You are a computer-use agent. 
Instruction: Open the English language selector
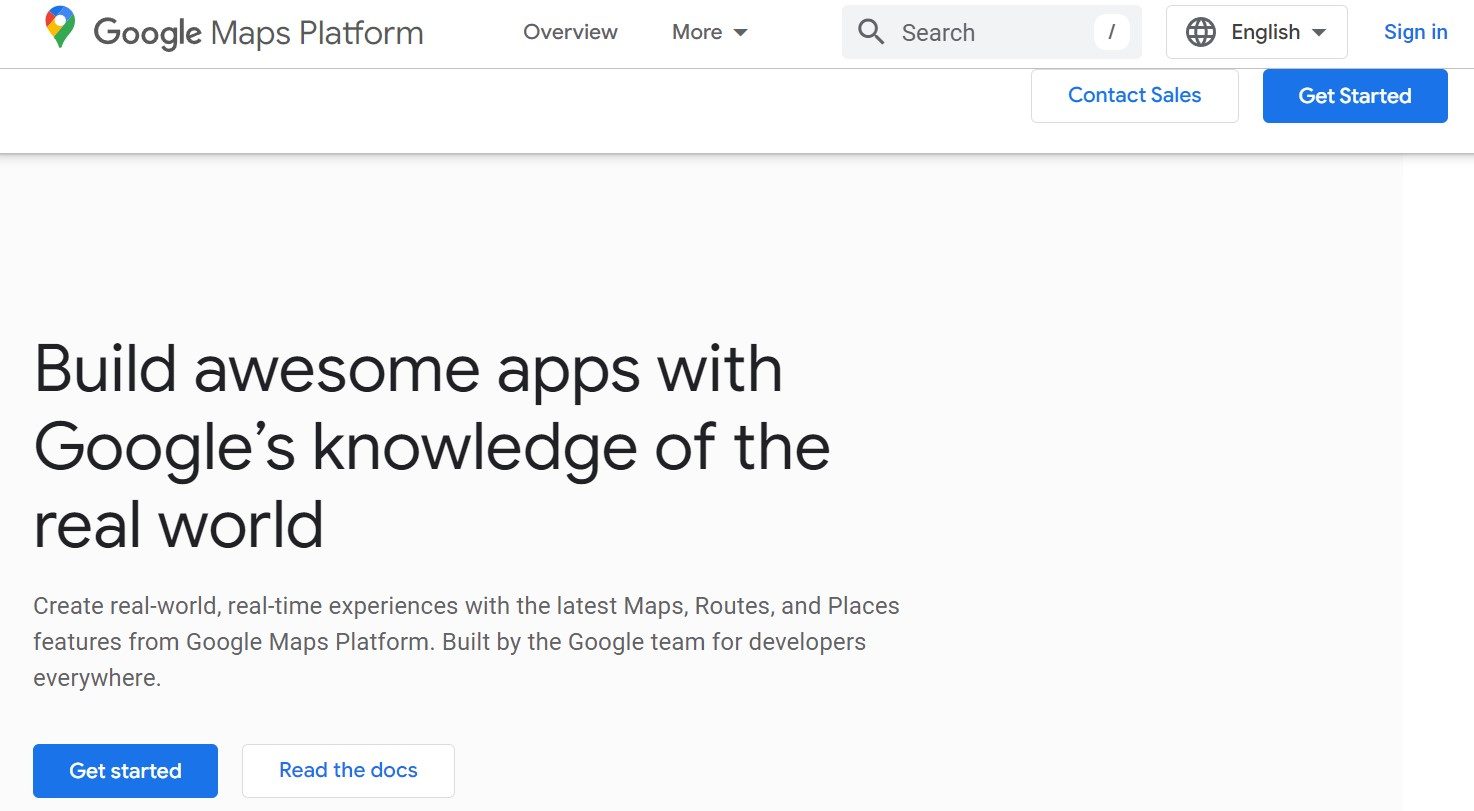point(1257,32)
